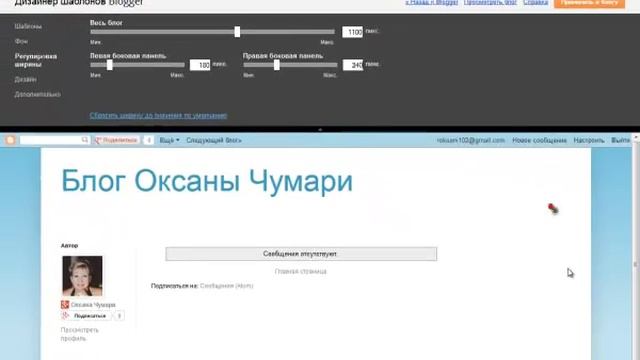
Task: Click the whole blog width field showing 1100
Action: pos(352,32)
